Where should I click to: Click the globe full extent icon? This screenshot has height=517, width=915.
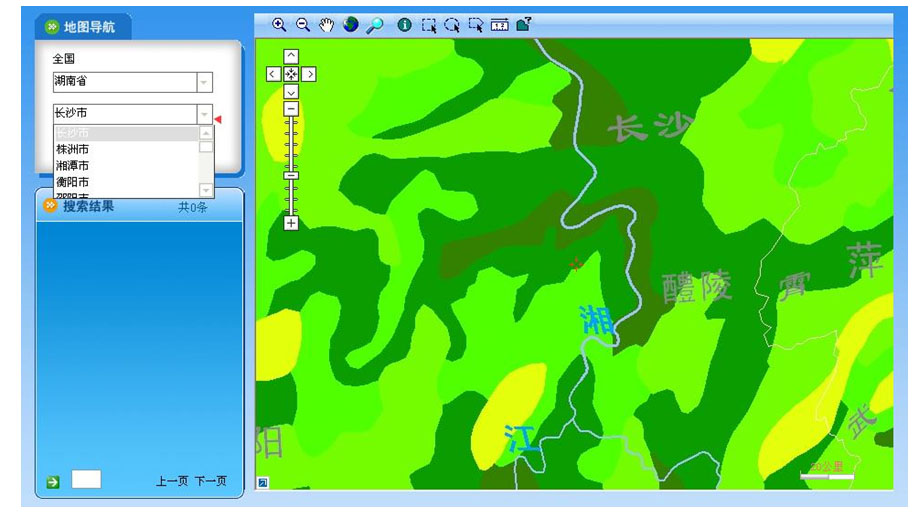point(351,25)
